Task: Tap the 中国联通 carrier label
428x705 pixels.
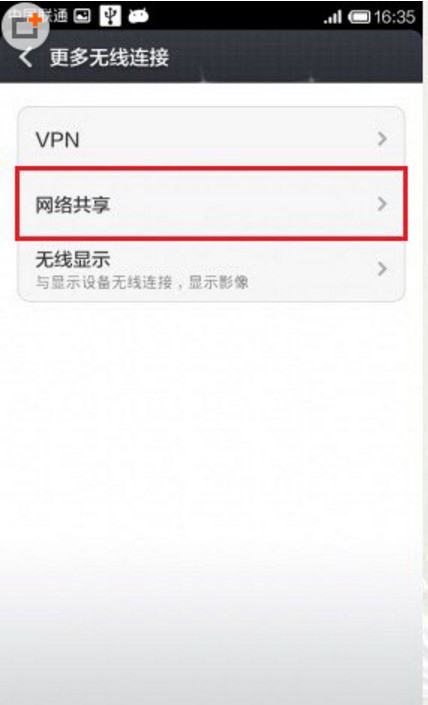Action: [38, 16]
